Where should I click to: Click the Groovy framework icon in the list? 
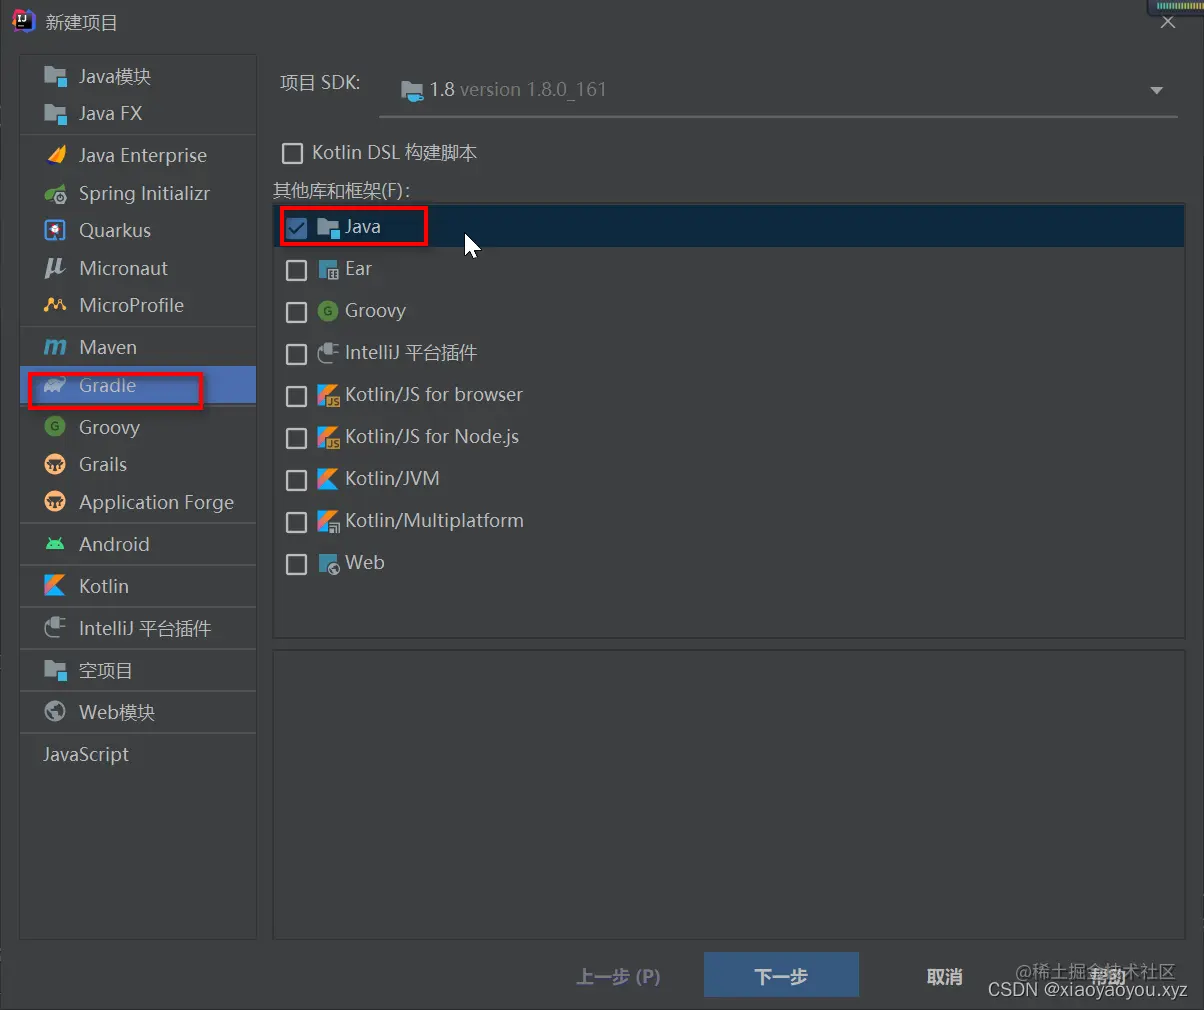(328, 311)
